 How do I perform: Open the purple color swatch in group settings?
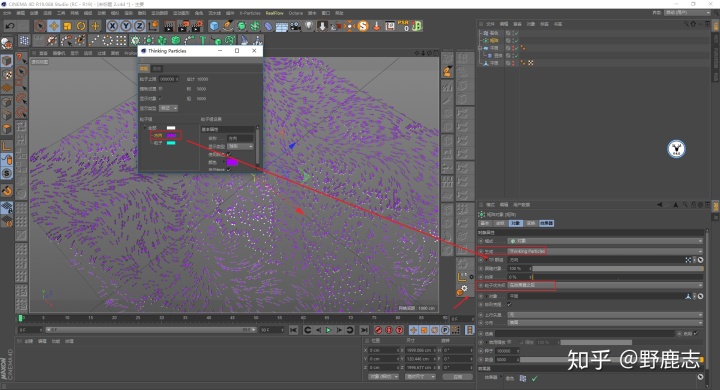[232, 162]
